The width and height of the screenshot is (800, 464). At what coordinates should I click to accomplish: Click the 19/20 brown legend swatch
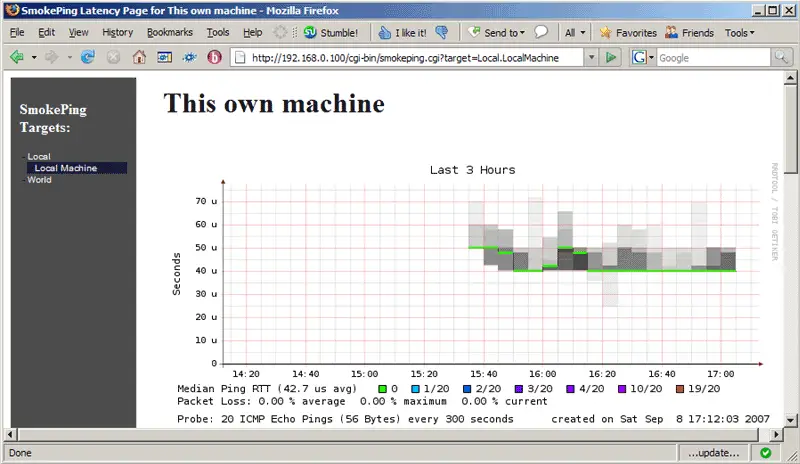680,389
